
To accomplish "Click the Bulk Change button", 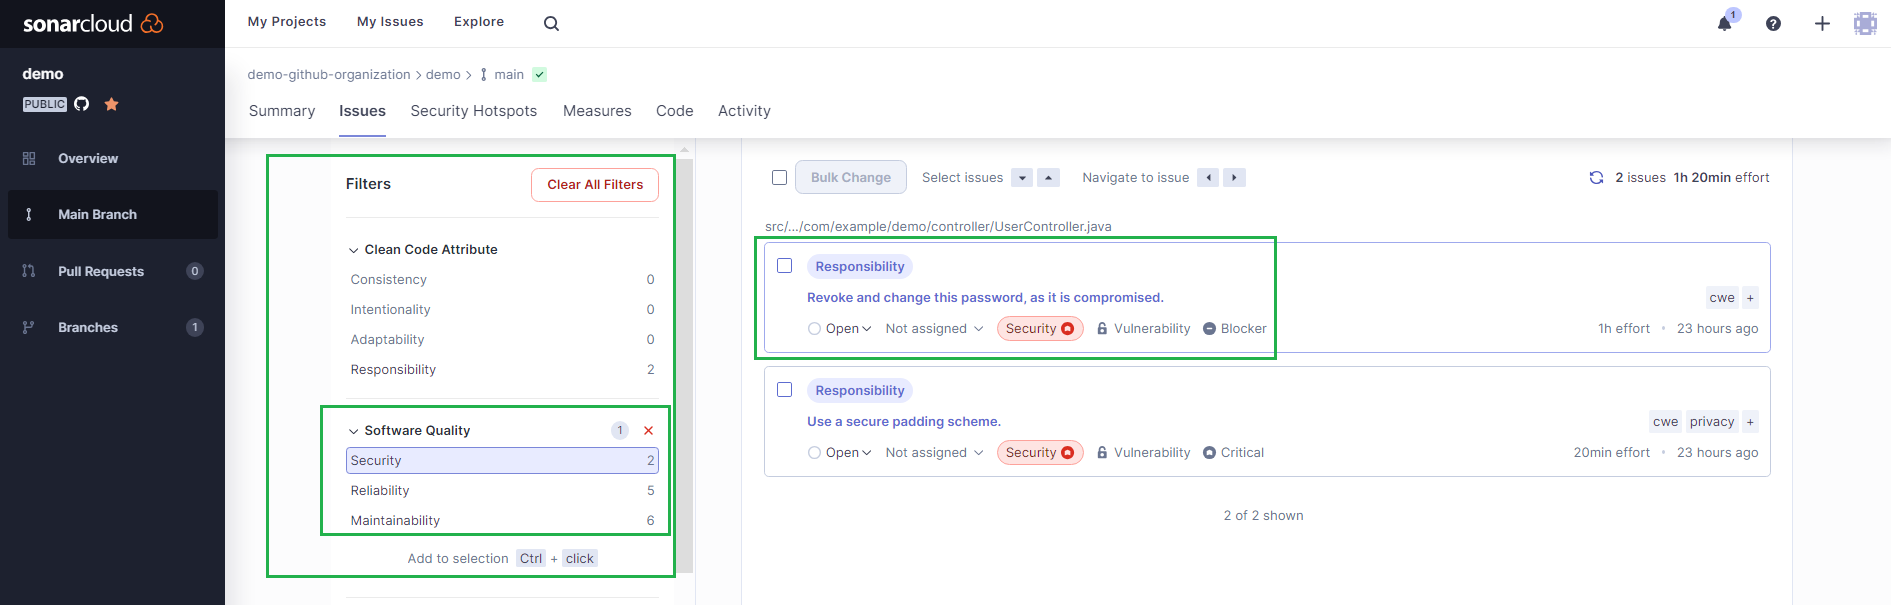I will pyautogui.click(x=851, y=178).
